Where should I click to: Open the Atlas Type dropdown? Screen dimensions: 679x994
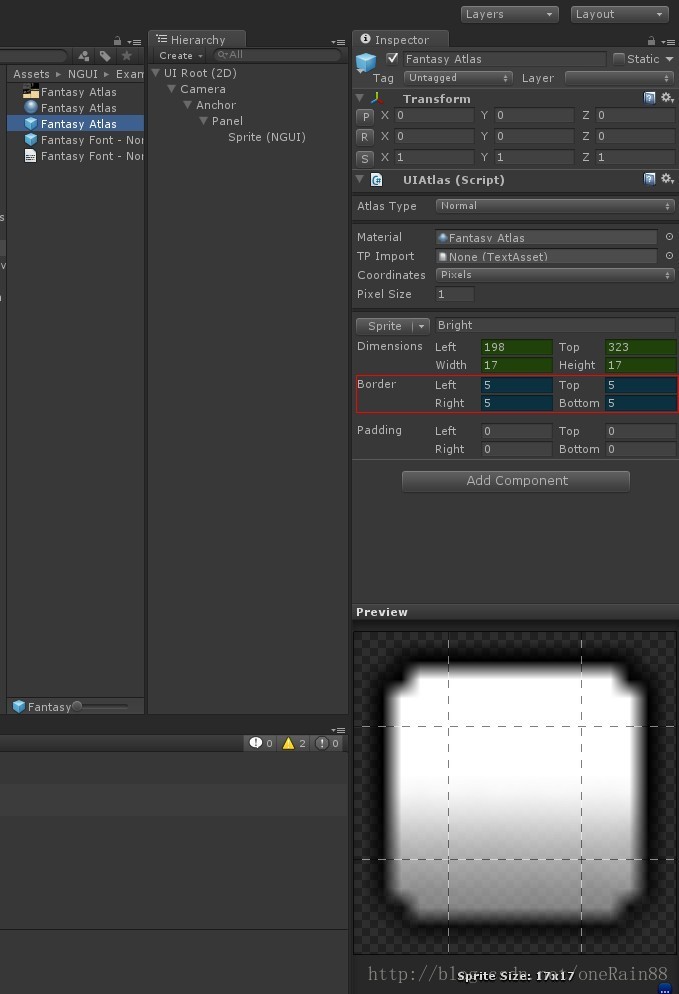pos(555,206)
